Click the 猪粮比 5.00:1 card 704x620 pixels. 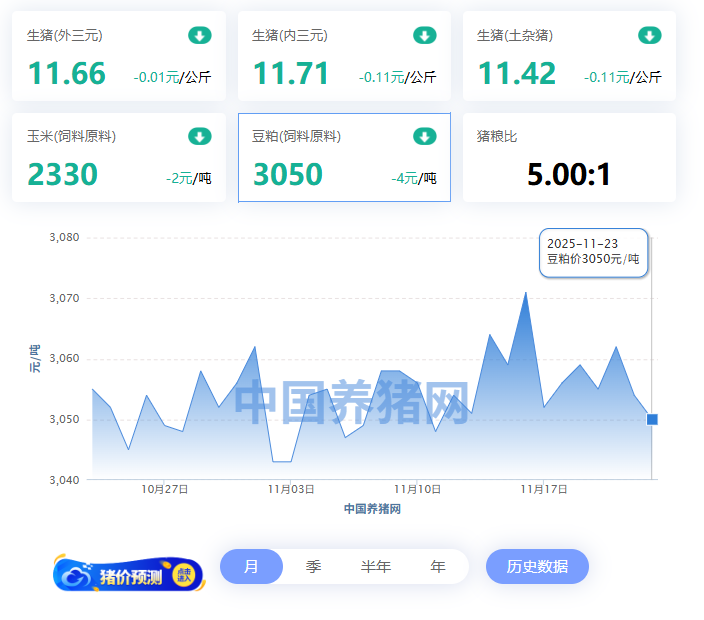coord(569,159)
